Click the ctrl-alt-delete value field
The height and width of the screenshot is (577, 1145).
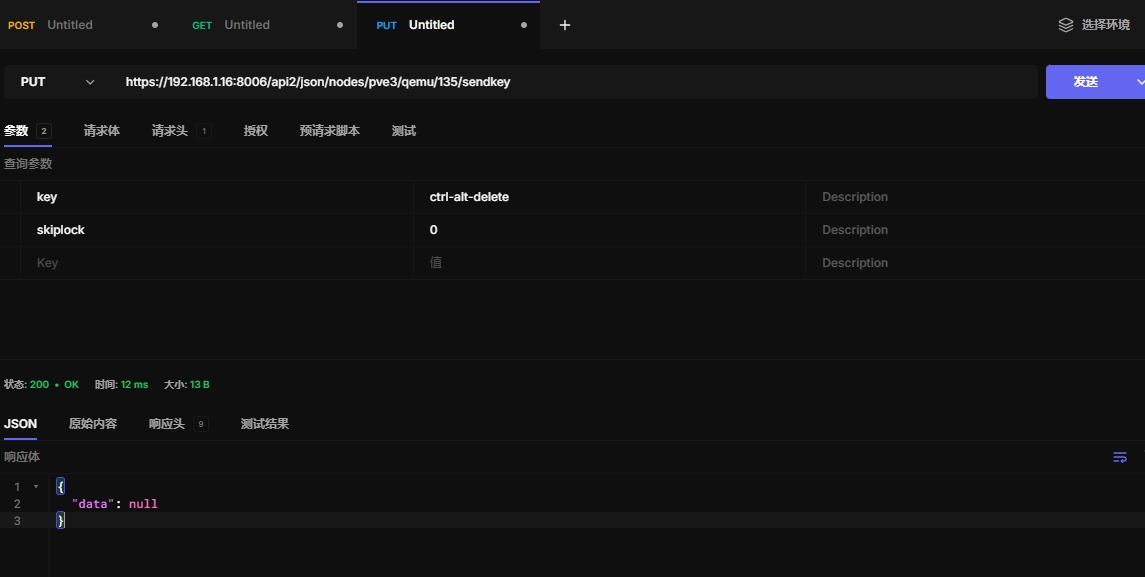pyautogui.click(x=608, y=197)
